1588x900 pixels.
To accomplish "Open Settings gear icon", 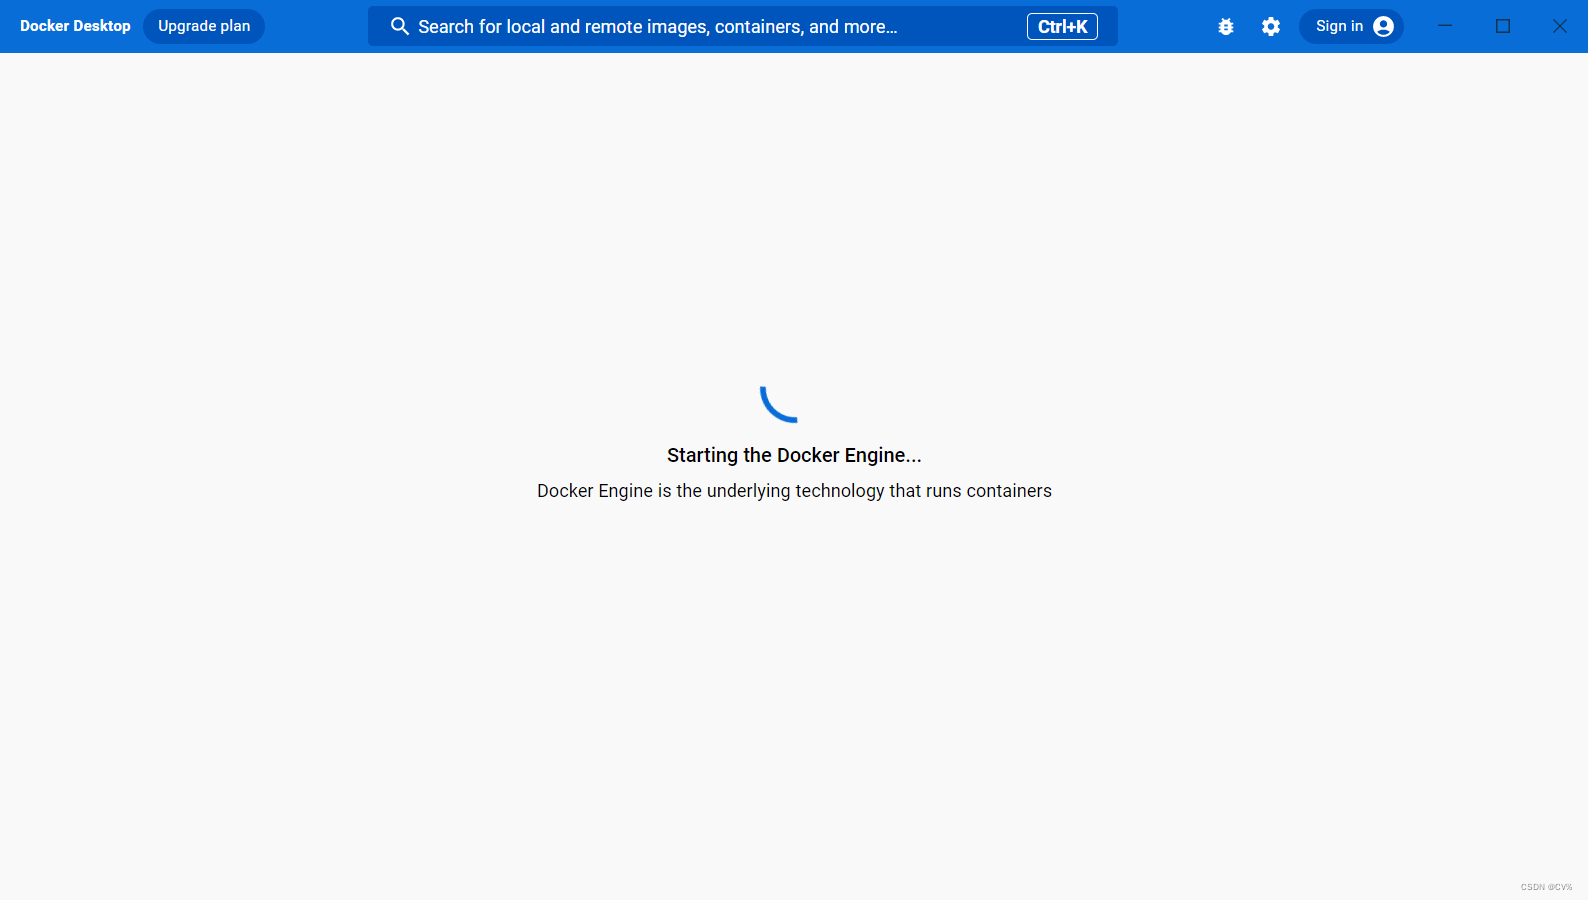I will pos(1271,27).
